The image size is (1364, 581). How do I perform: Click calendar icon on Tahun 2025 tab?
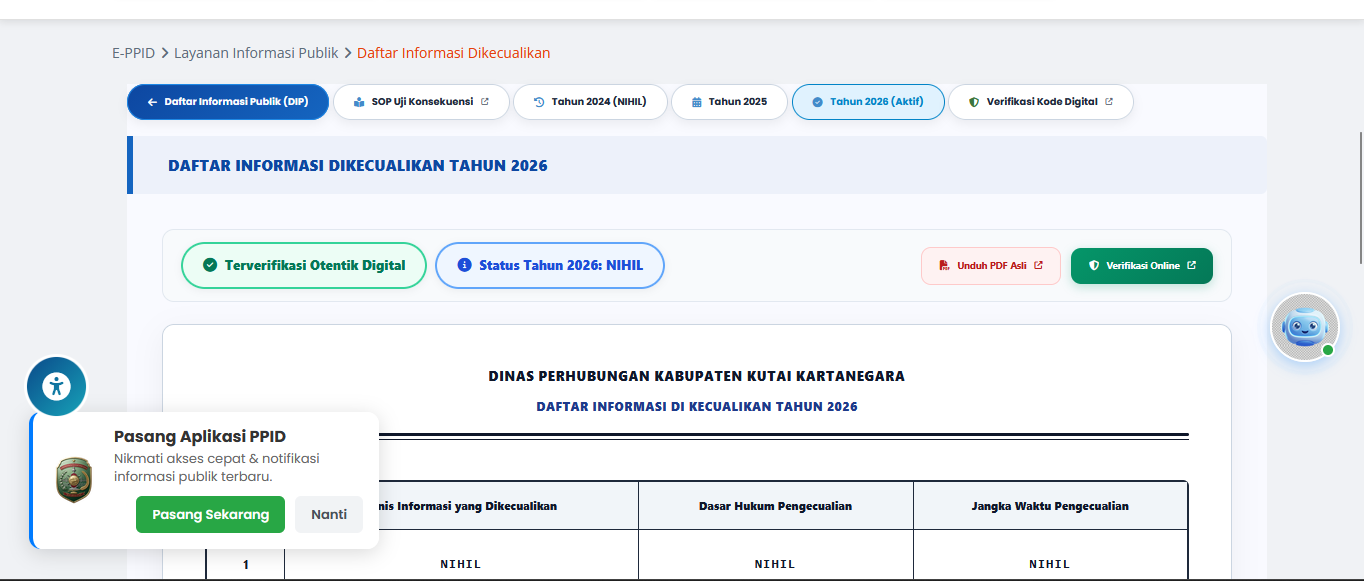pos(697,102)
